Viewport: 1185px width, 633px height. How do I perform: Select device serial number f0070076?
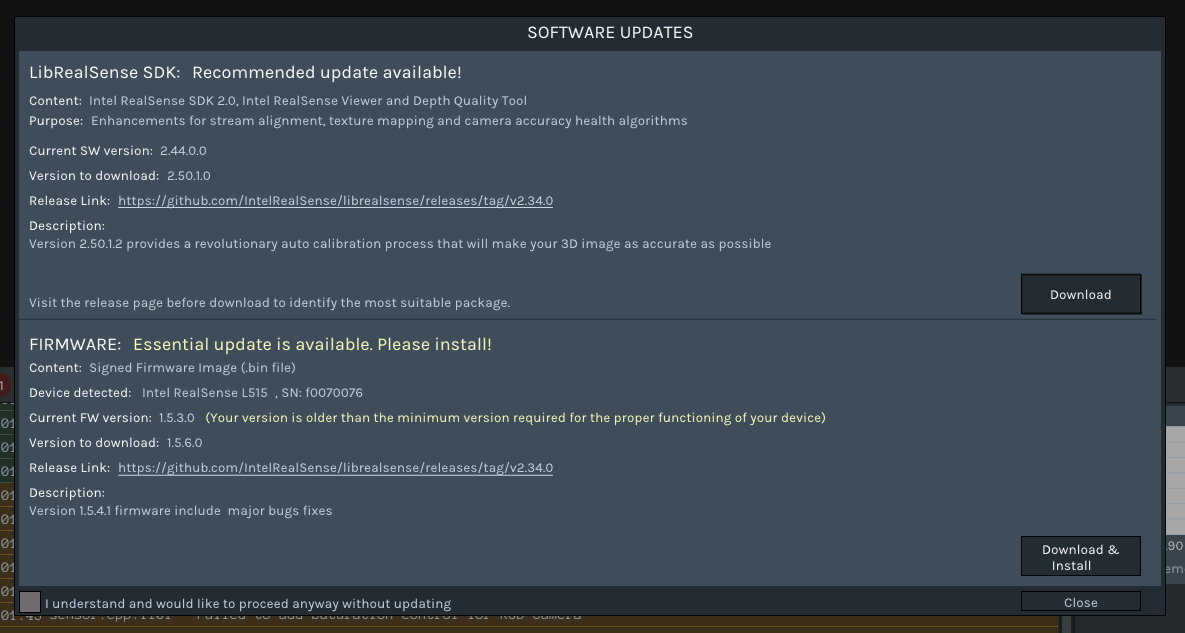point(334,393)
